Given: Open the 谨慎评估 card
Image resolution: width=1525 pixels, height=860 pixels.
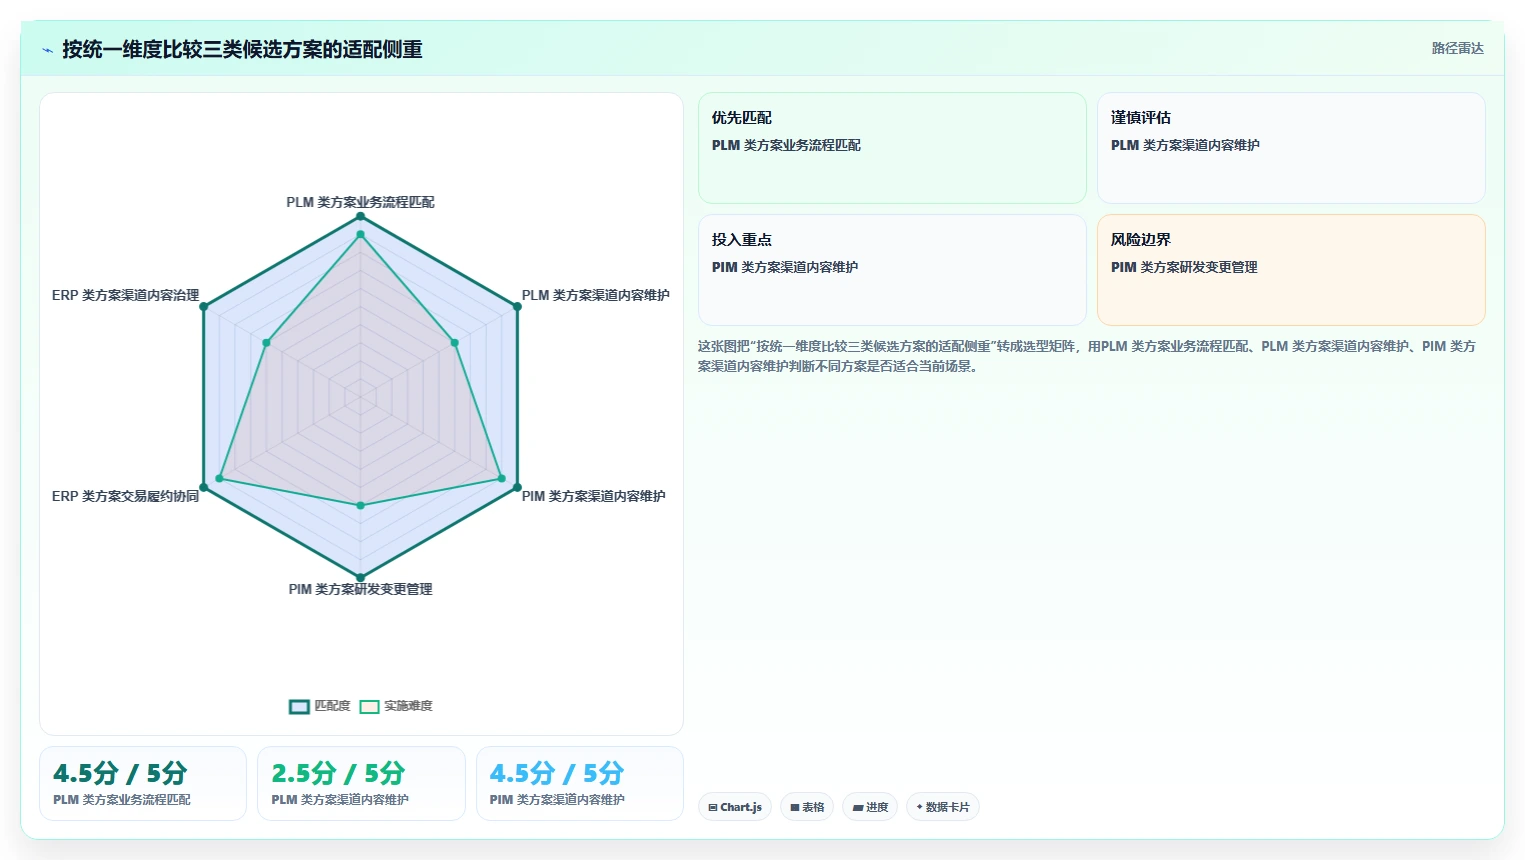Looking at the screenshot, I should click(1291, 148).
